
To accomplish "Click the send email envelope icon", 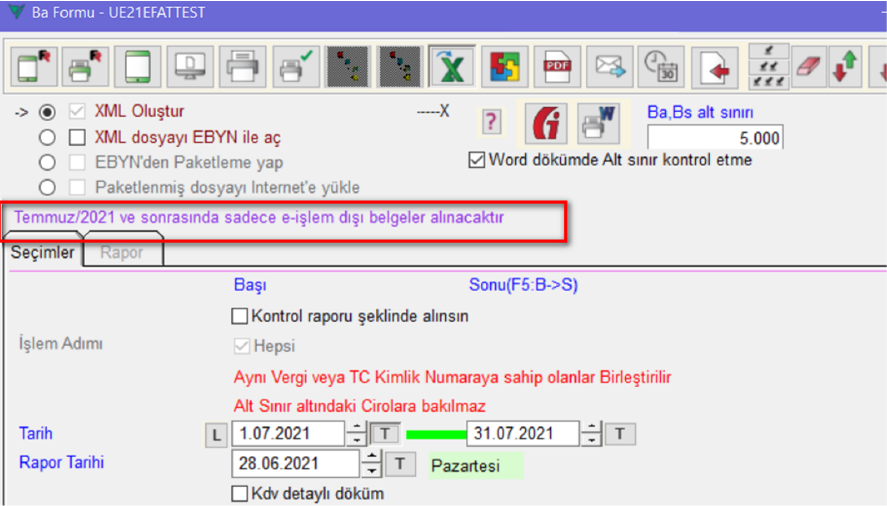I will point(608,67).
